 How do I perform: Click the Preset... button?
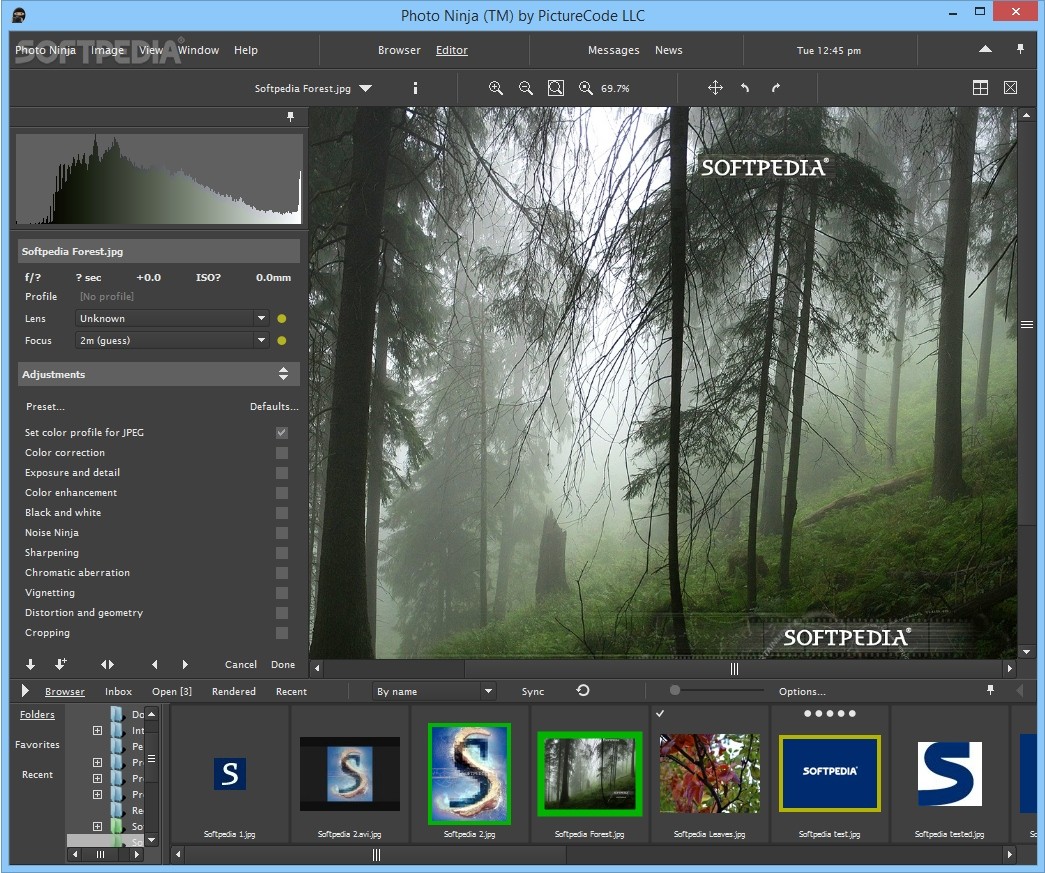(x=45, y=407)
